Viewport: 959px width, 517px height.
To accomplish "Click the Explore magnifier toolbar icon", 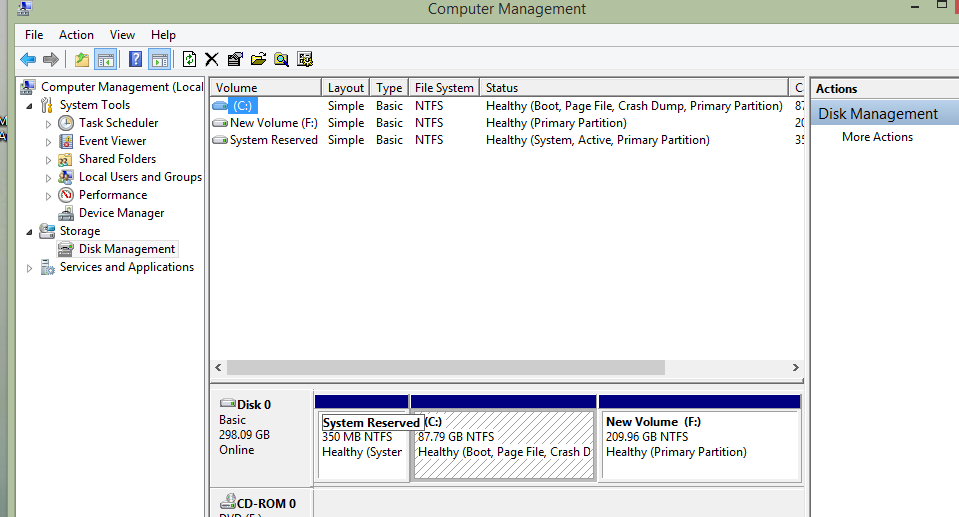I will [x=281, y=59].
